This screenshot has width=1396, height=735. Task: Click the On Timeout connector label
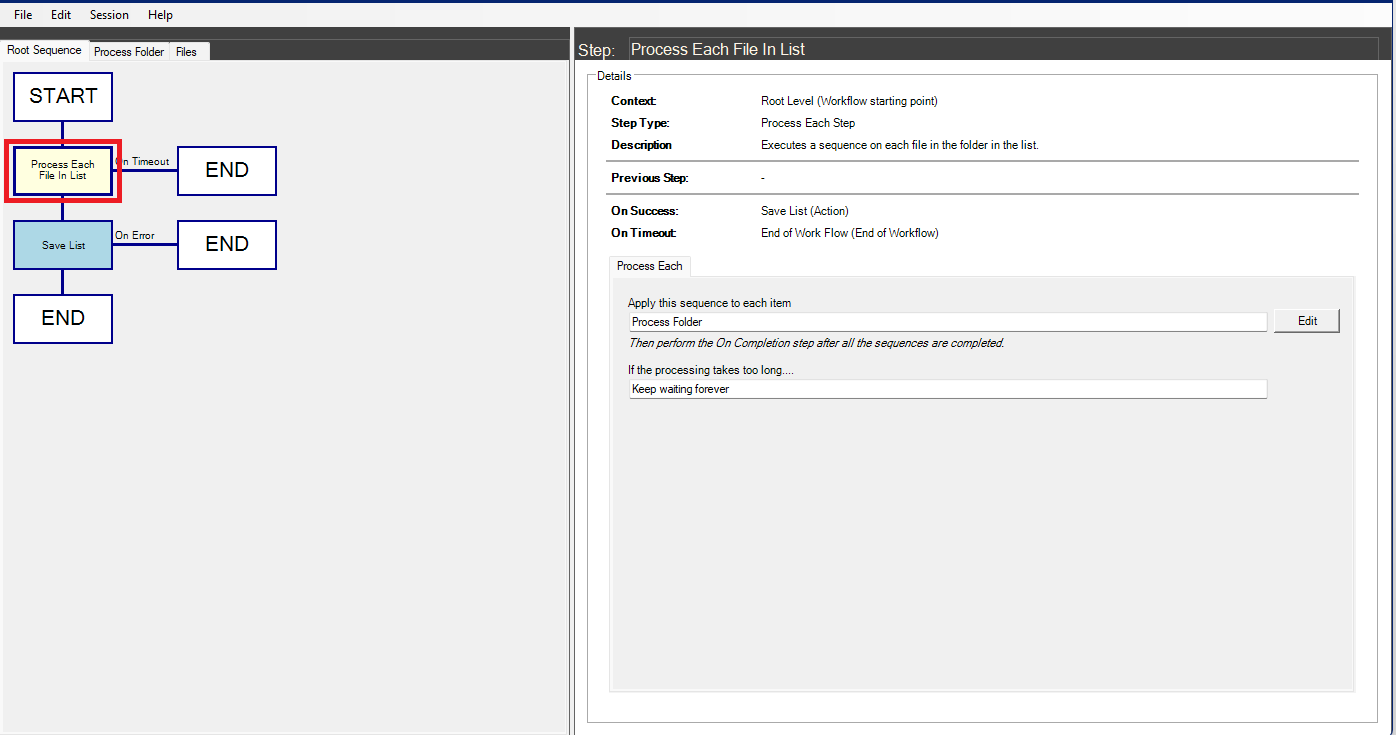point(143,161)
